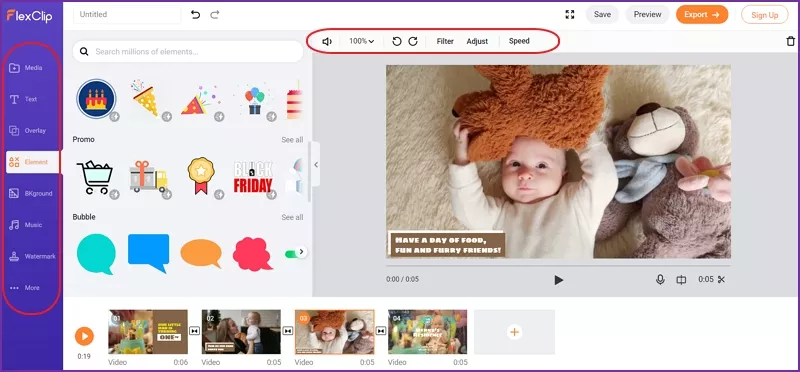The image size is (800, 372).
Task: Play the whole timeline
Action: click(84, 336)
